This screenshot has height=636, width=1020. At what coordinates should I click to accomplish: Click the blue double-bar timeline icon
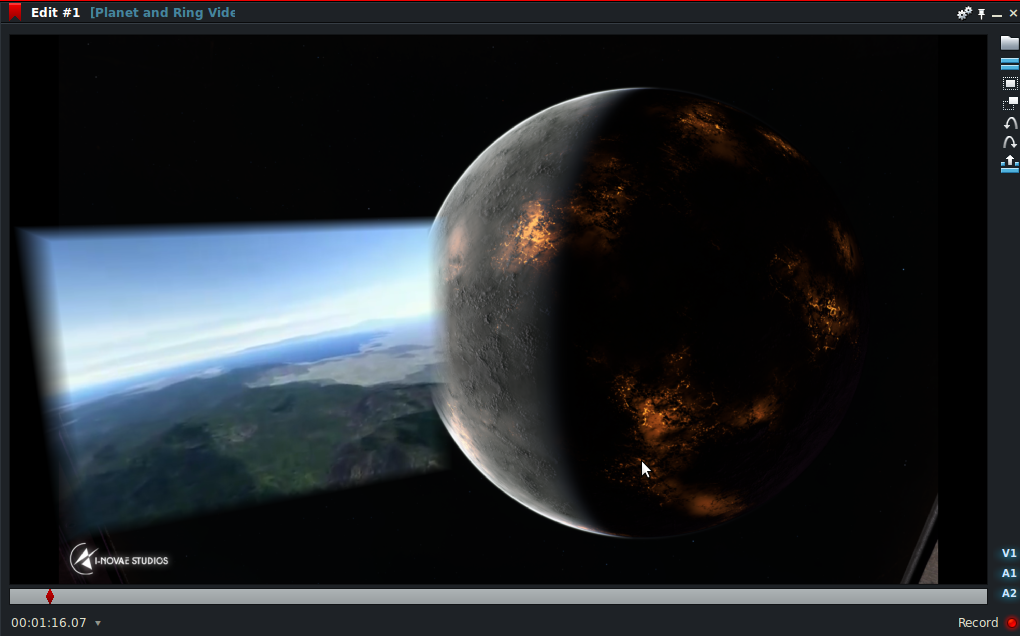(x=1009, y=63)
